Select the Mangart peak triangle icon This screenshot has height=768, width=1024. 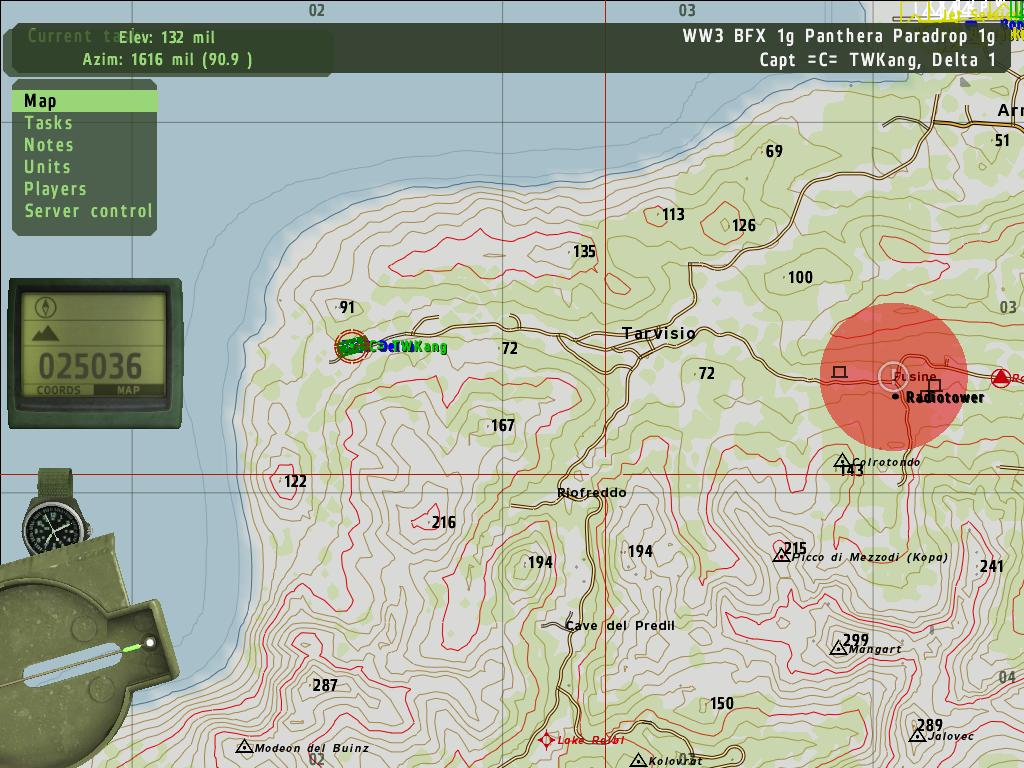click(838, 648)
